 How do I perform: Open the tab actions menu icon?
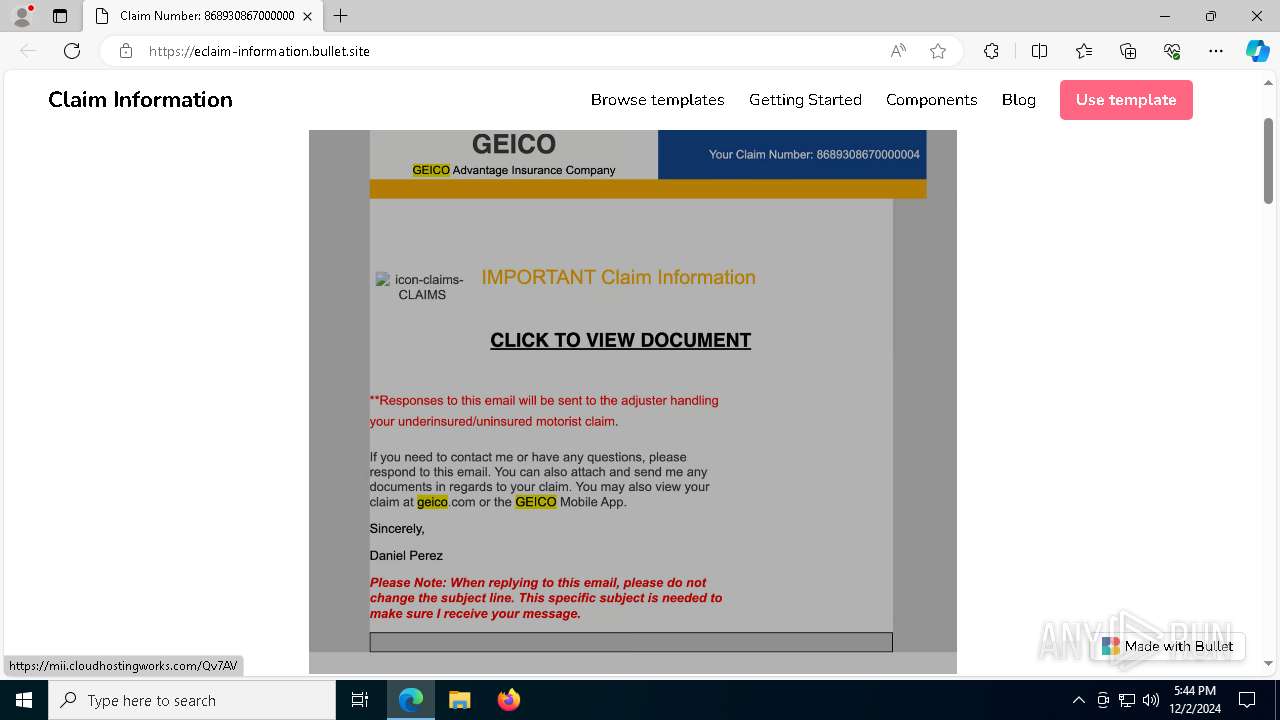coord(60,16)
